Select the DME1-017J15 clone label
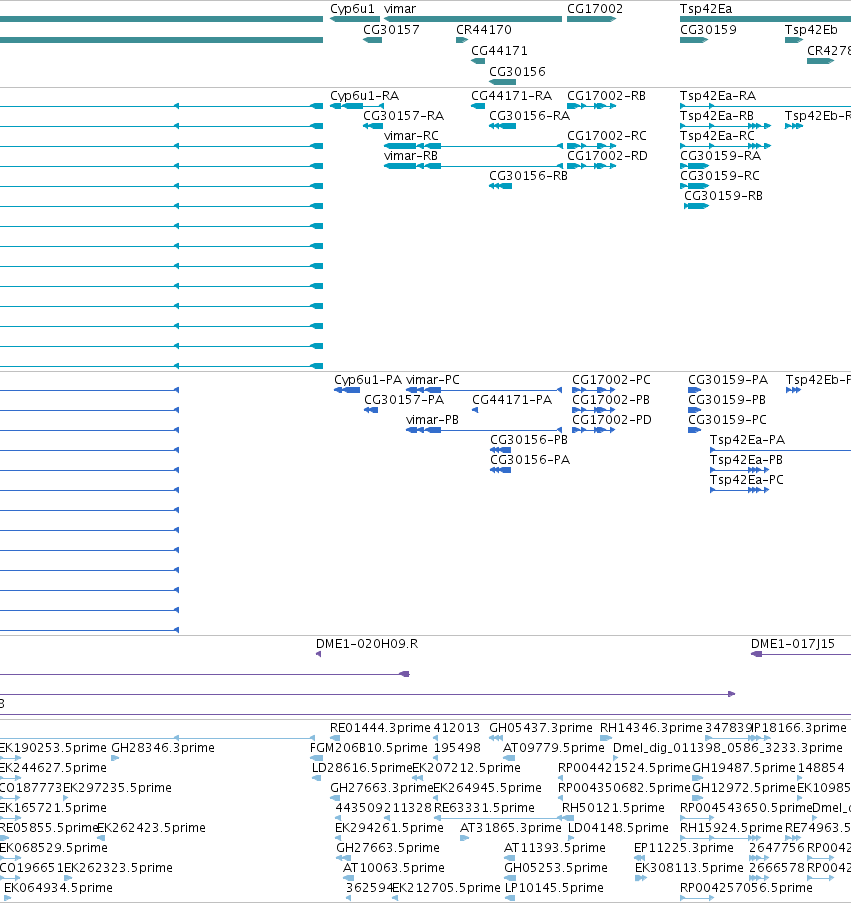Image resolution: width=851 pixels, height=903 pixels. point(793,644)
